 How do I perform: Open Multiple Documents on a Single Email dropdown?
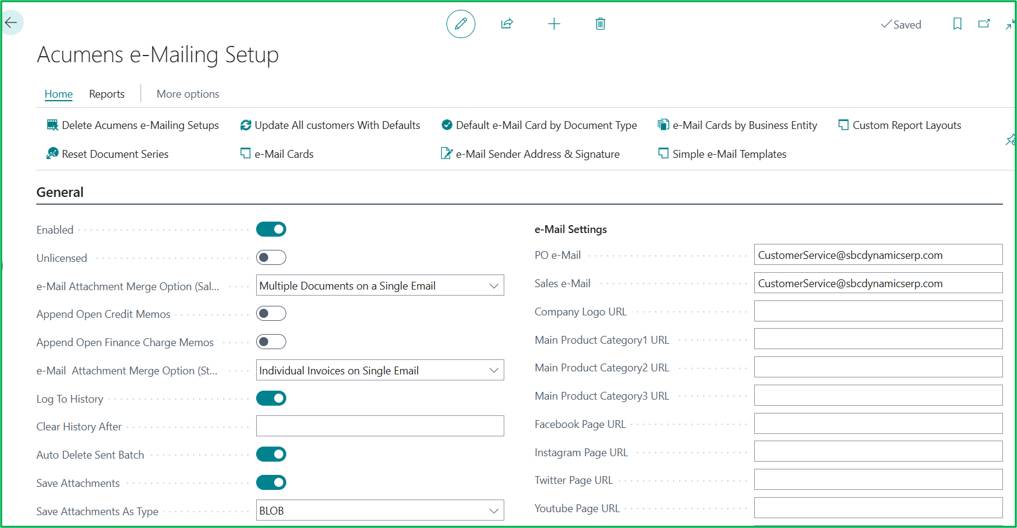(x=380, y=285)
